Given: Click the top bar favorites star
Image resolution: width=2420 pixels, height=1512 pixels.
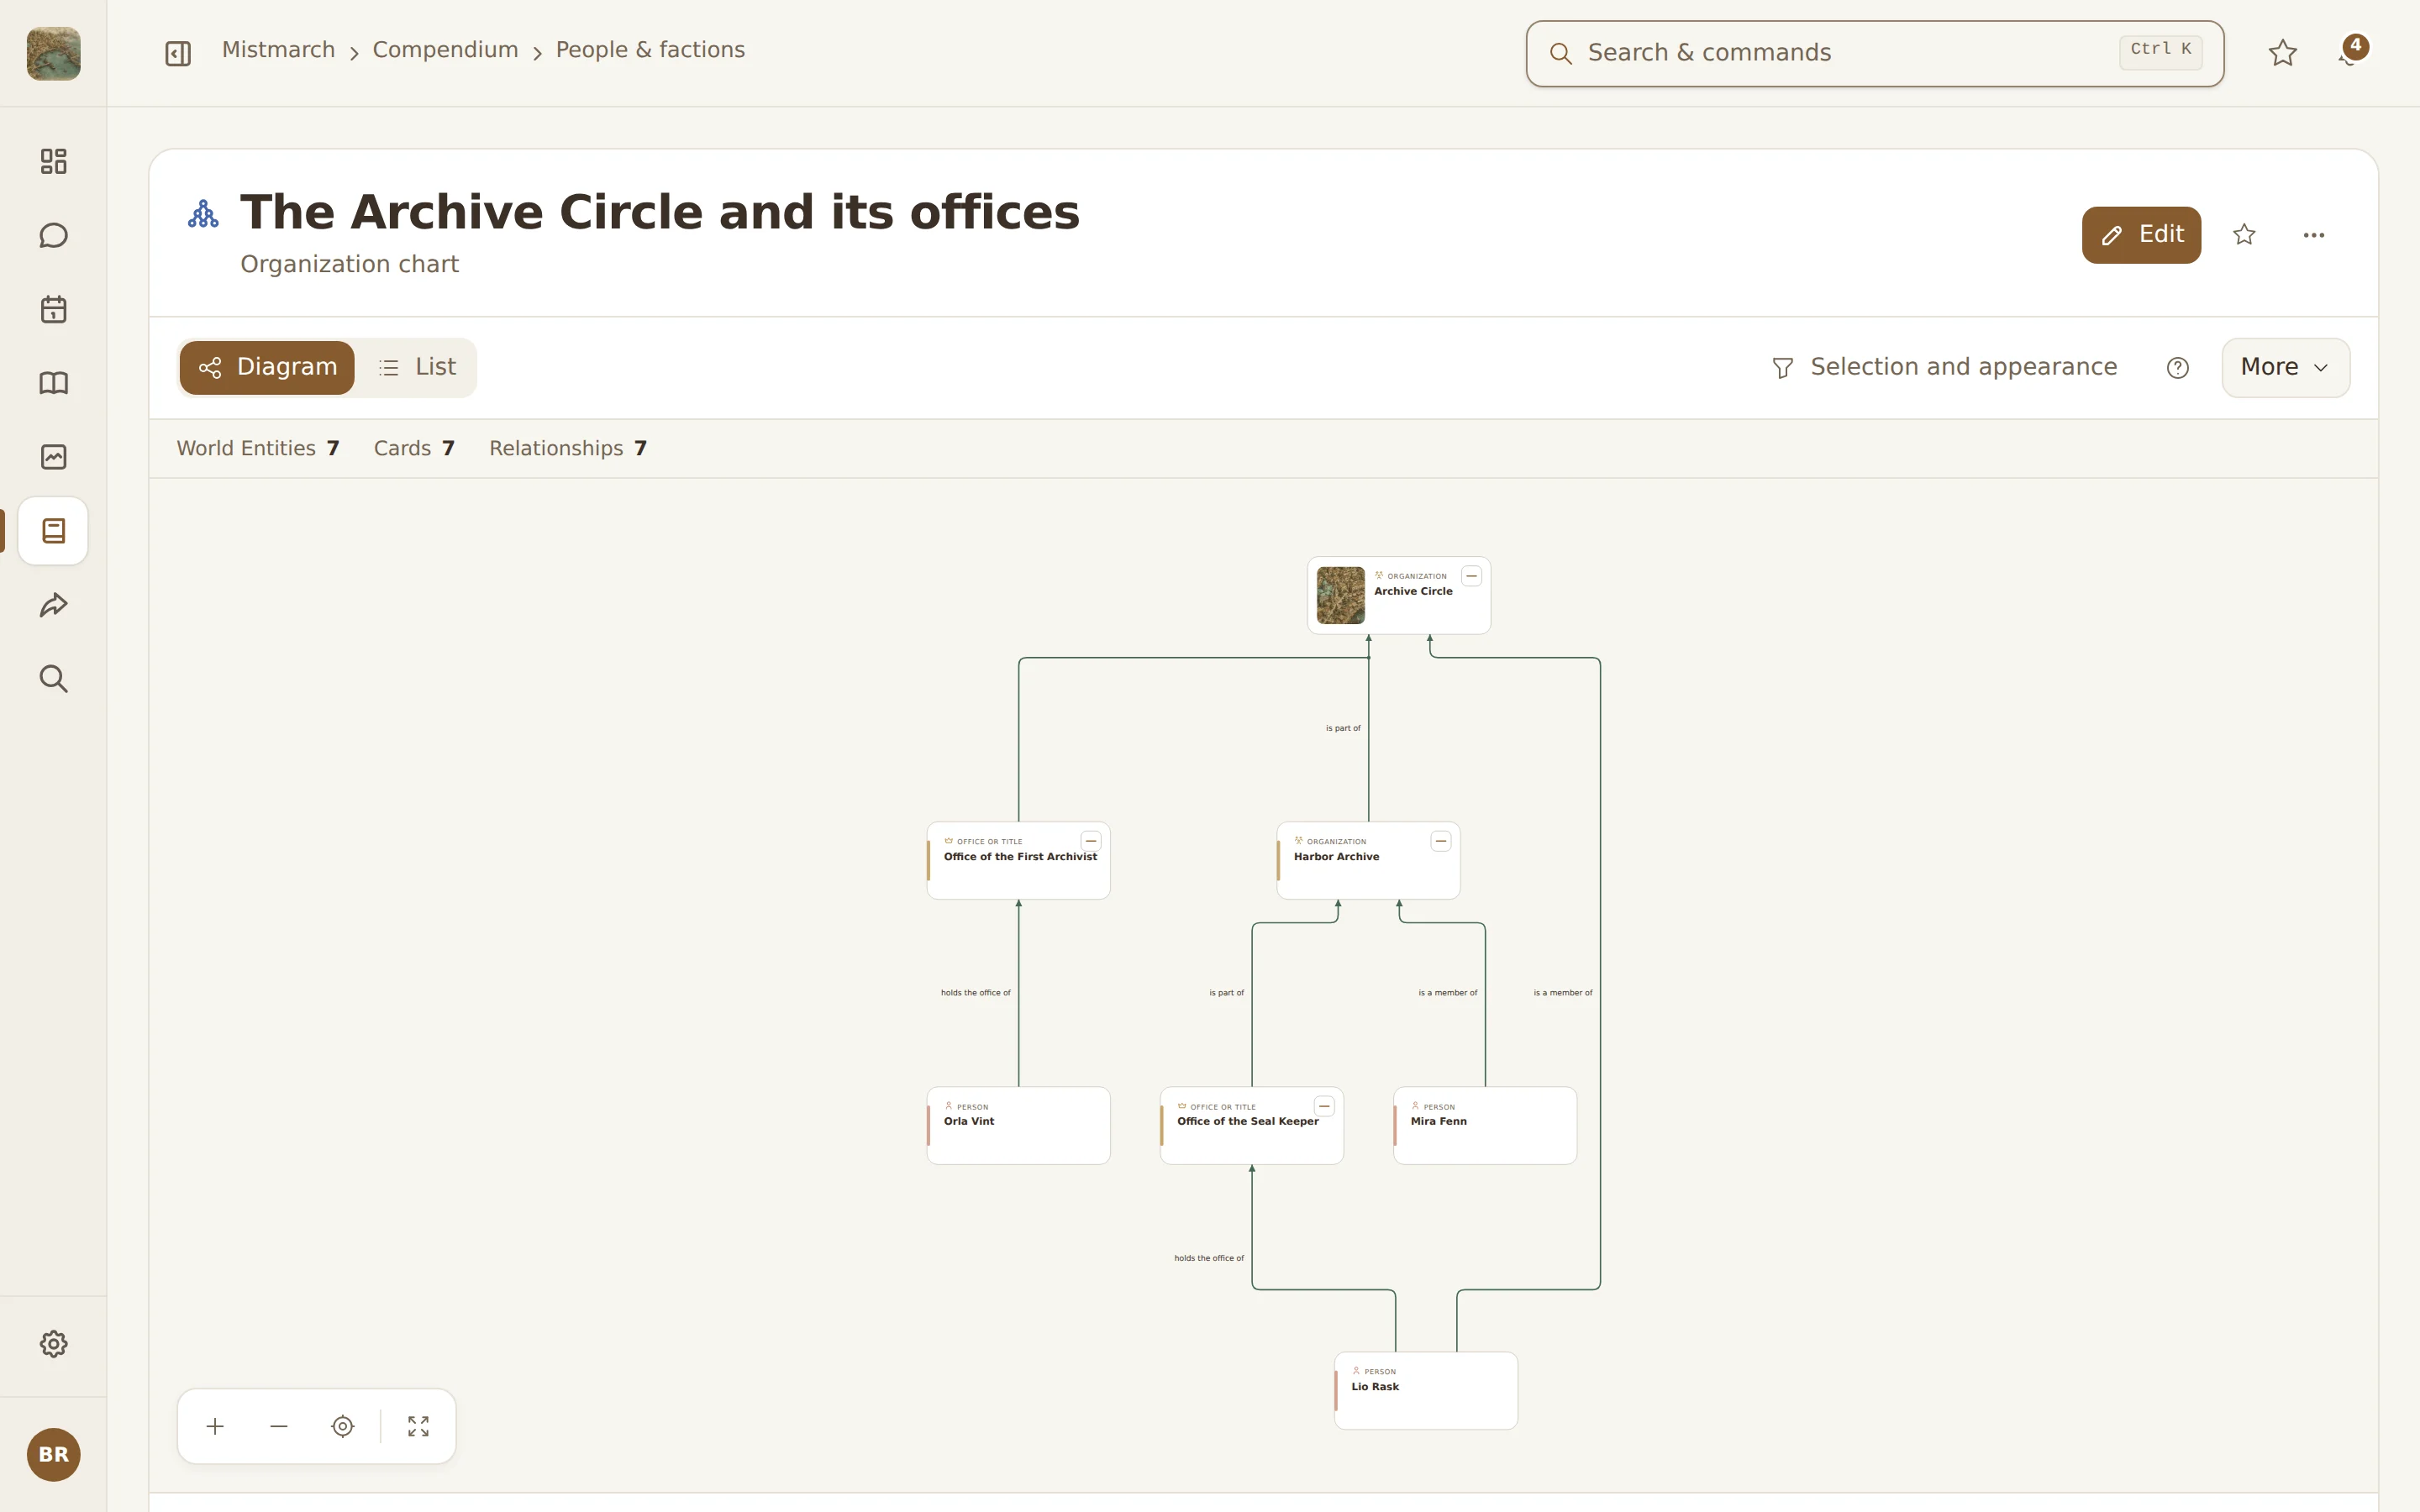Looking at the screenshot, I should tap(2282, 53).
